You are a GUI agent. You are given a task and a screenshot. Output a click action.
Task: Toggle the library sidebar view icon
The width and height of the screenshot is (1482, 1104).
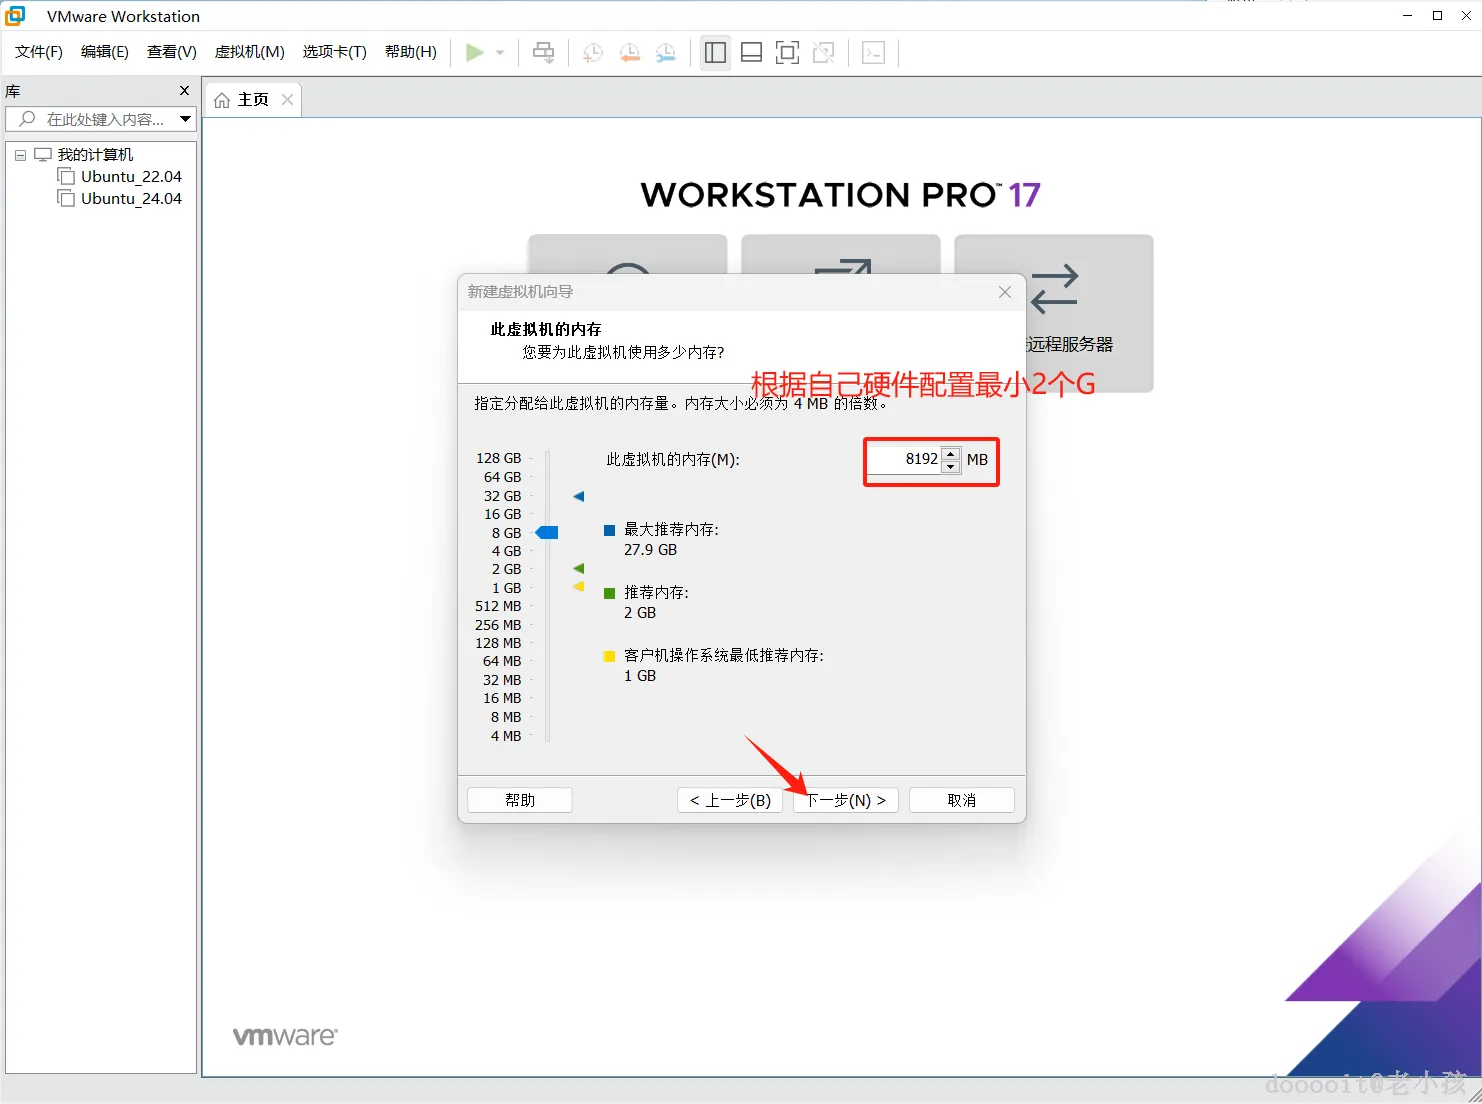click(715, 53)
